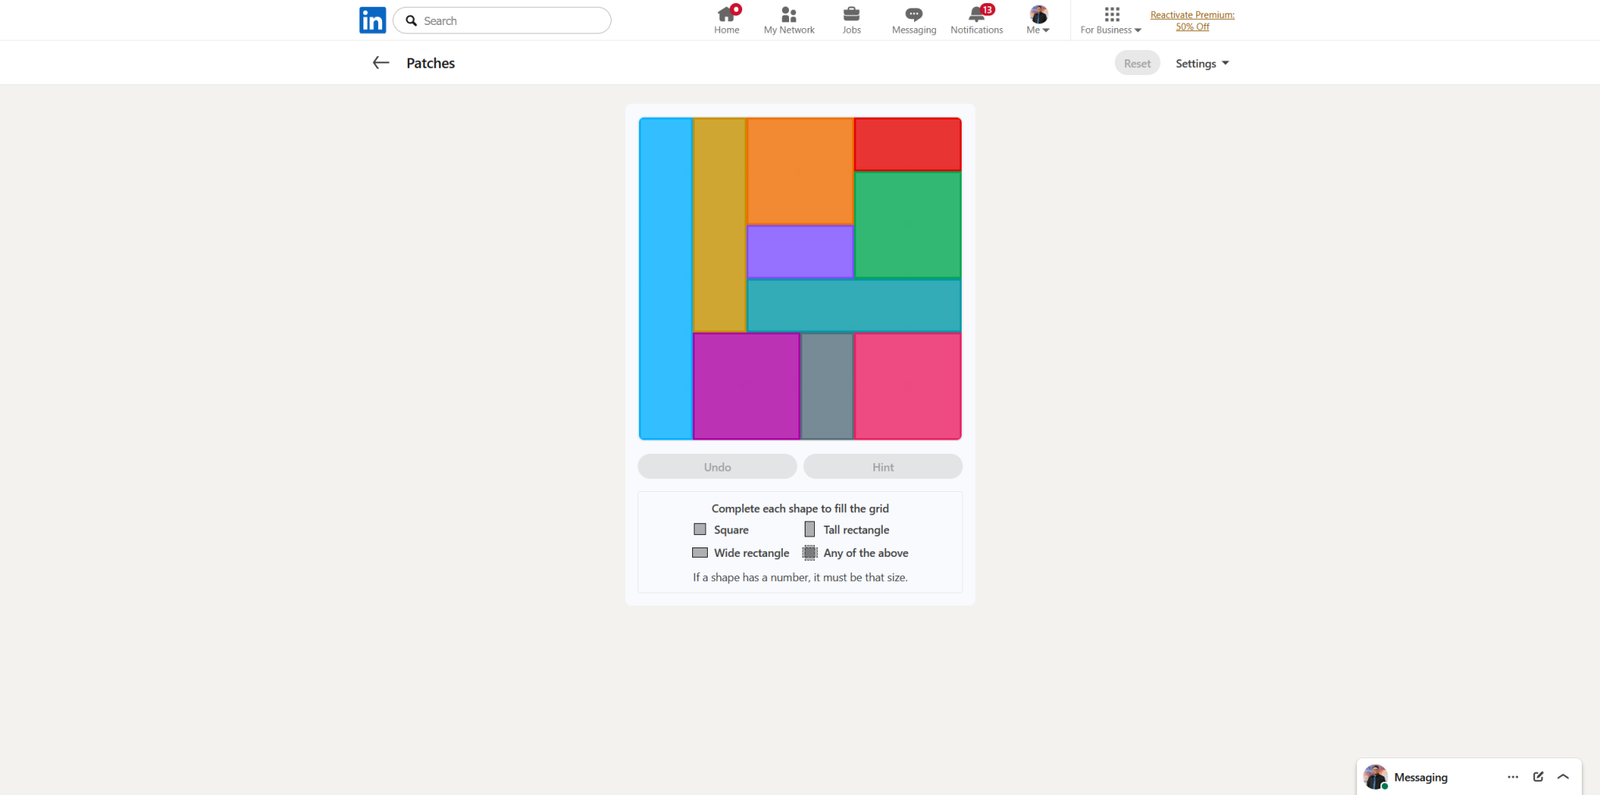
Task: Click in the Search input field
Action: (x=510, y=20)
